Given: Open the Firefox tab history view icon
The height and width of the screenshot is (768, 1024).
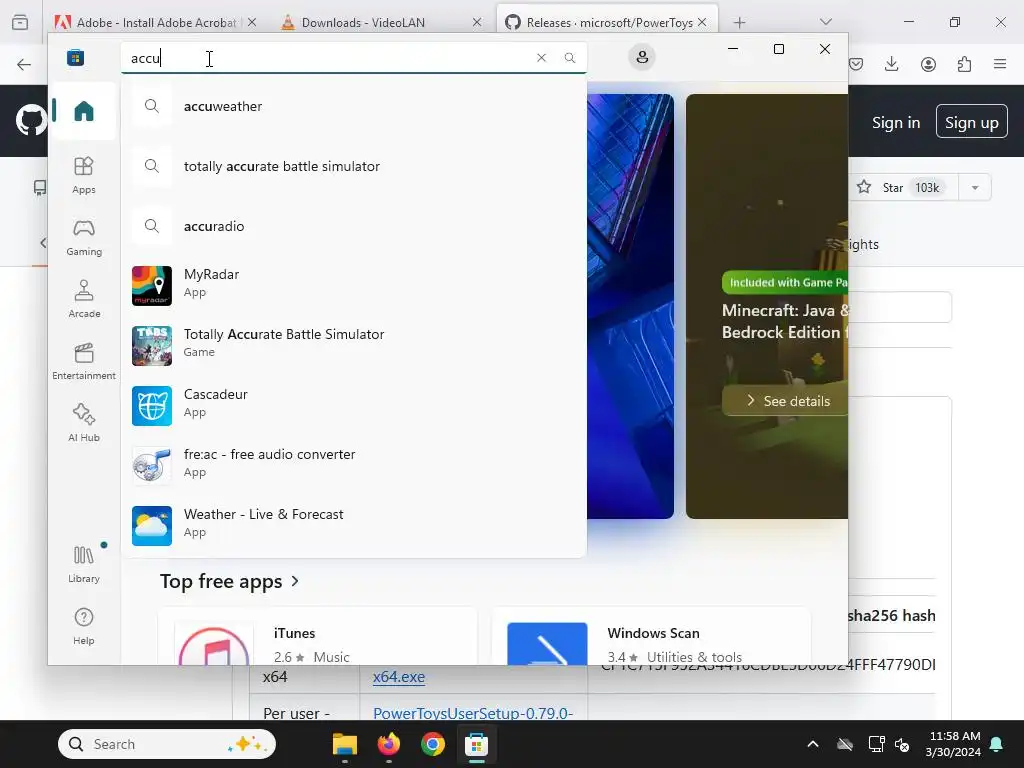Looking at the screenshot, I should (20, 23).
